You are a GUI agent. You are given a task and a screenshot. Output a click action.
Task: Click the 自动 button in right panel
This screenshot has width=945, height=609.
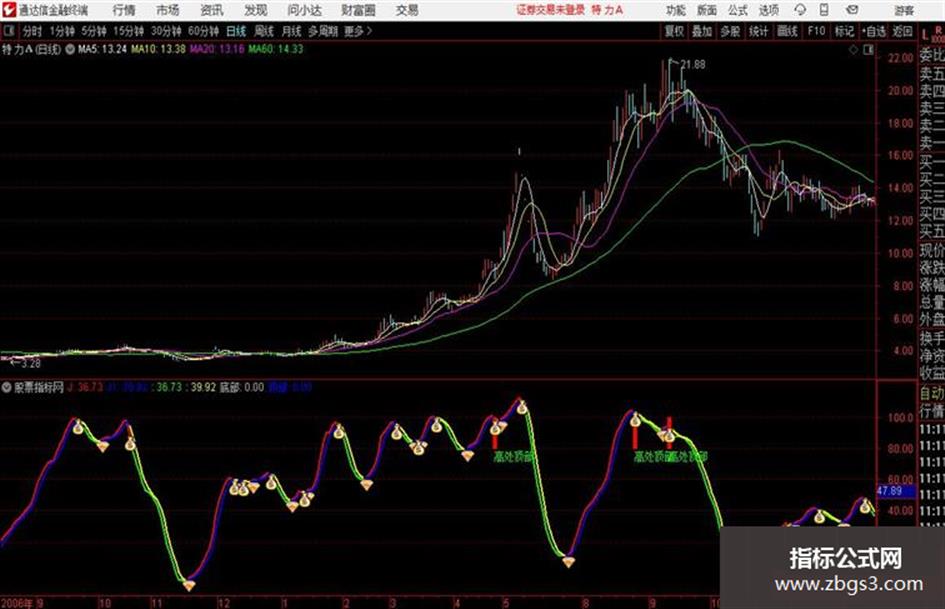[x=932, y=394]
